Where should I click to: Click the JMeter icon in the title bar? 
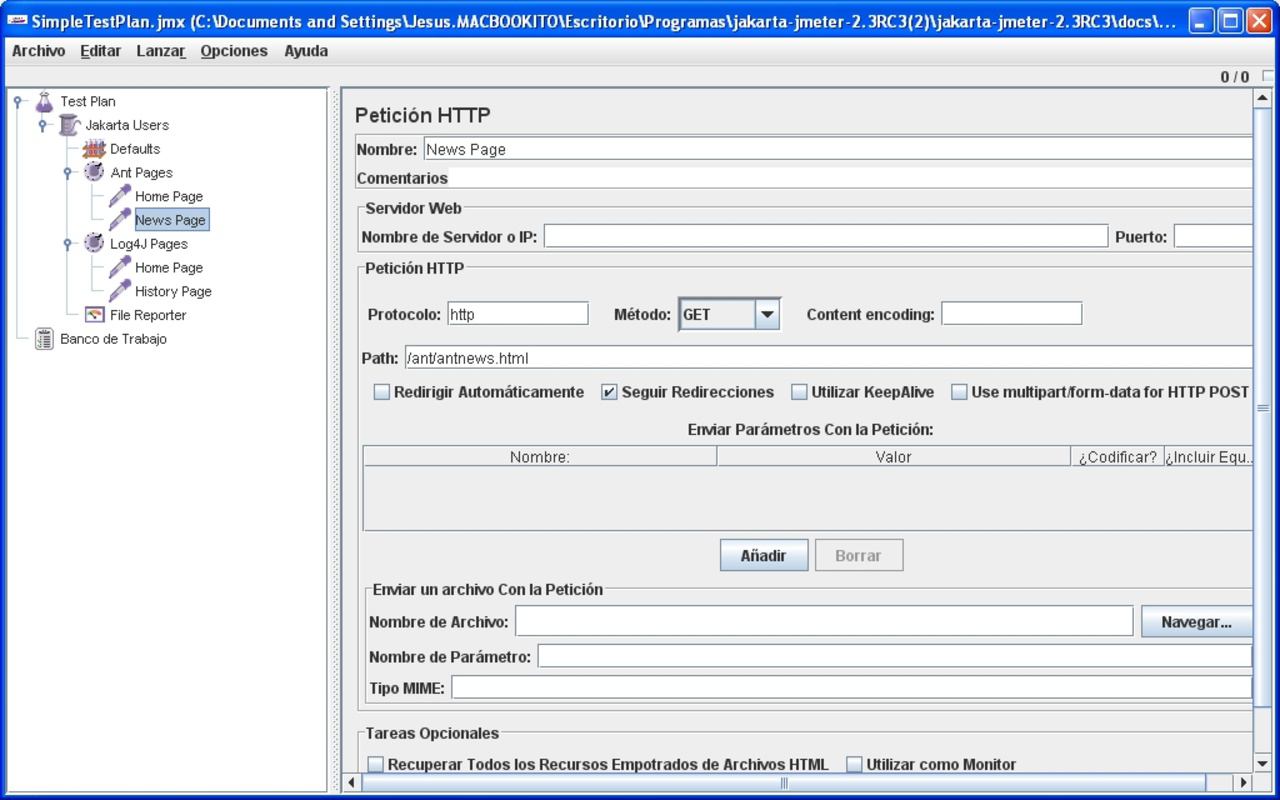17,21
